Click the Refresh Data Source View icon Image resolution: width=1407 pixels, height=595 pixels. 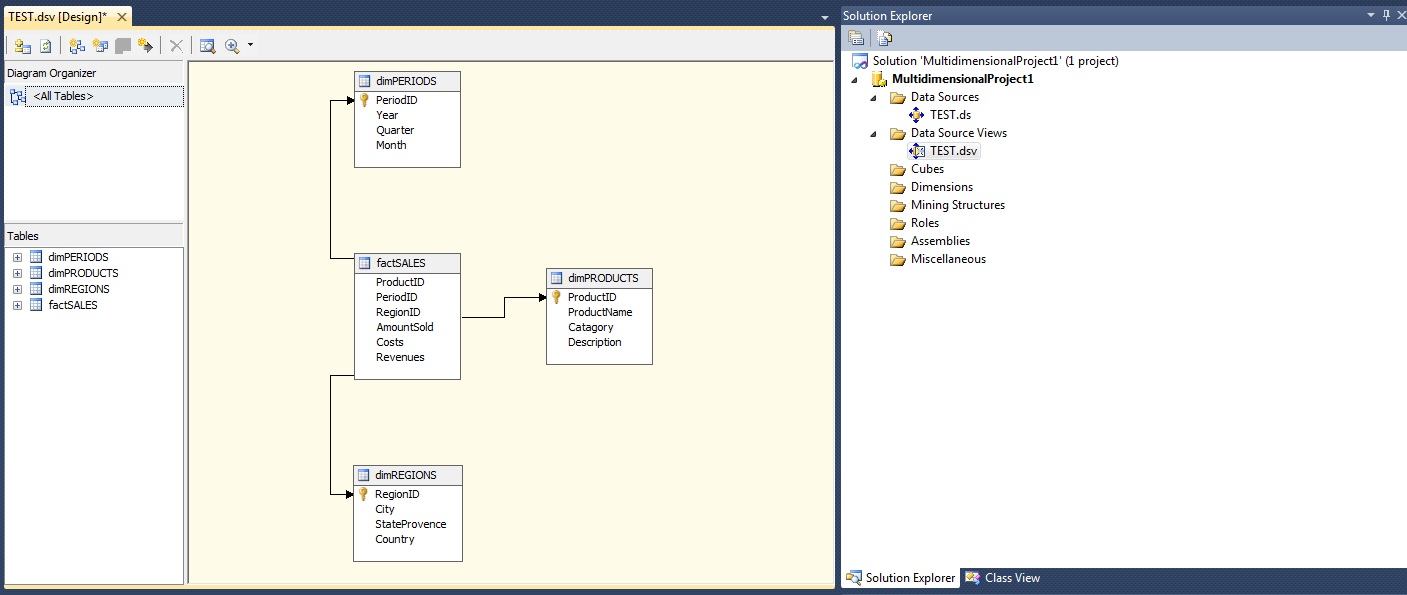45,45
